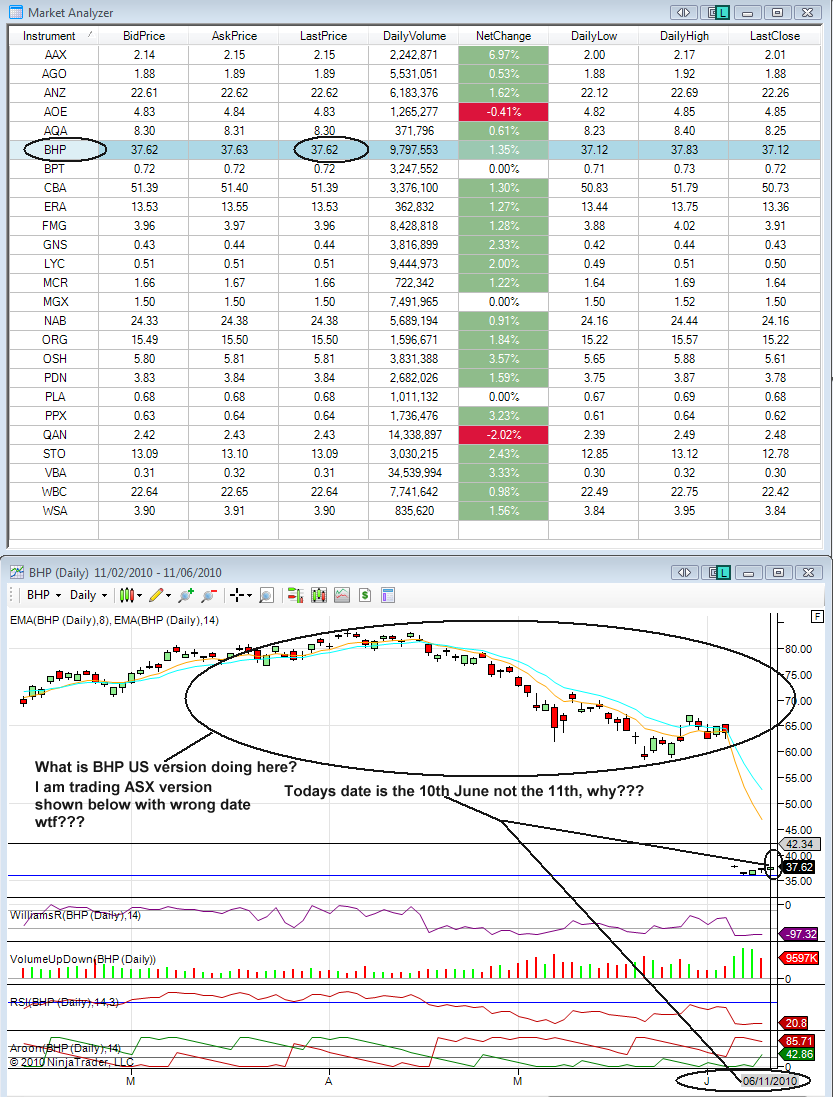833x1097 pixels.
Task: Select the pencil drawing tools icon
Action: point(155,595)
